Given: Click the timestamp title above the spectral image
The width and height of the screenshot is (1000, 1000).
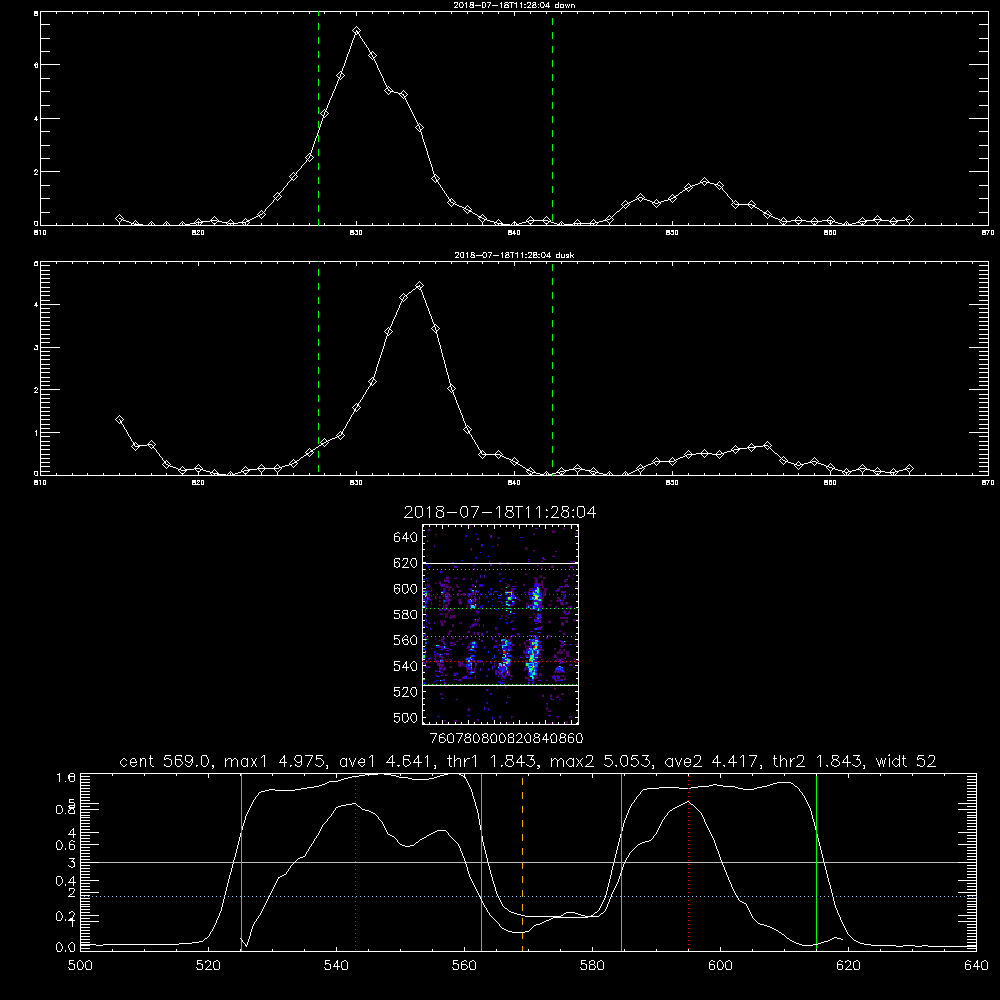Looking at the screenshot, I should pyautogui.click(x=500, y=512).
